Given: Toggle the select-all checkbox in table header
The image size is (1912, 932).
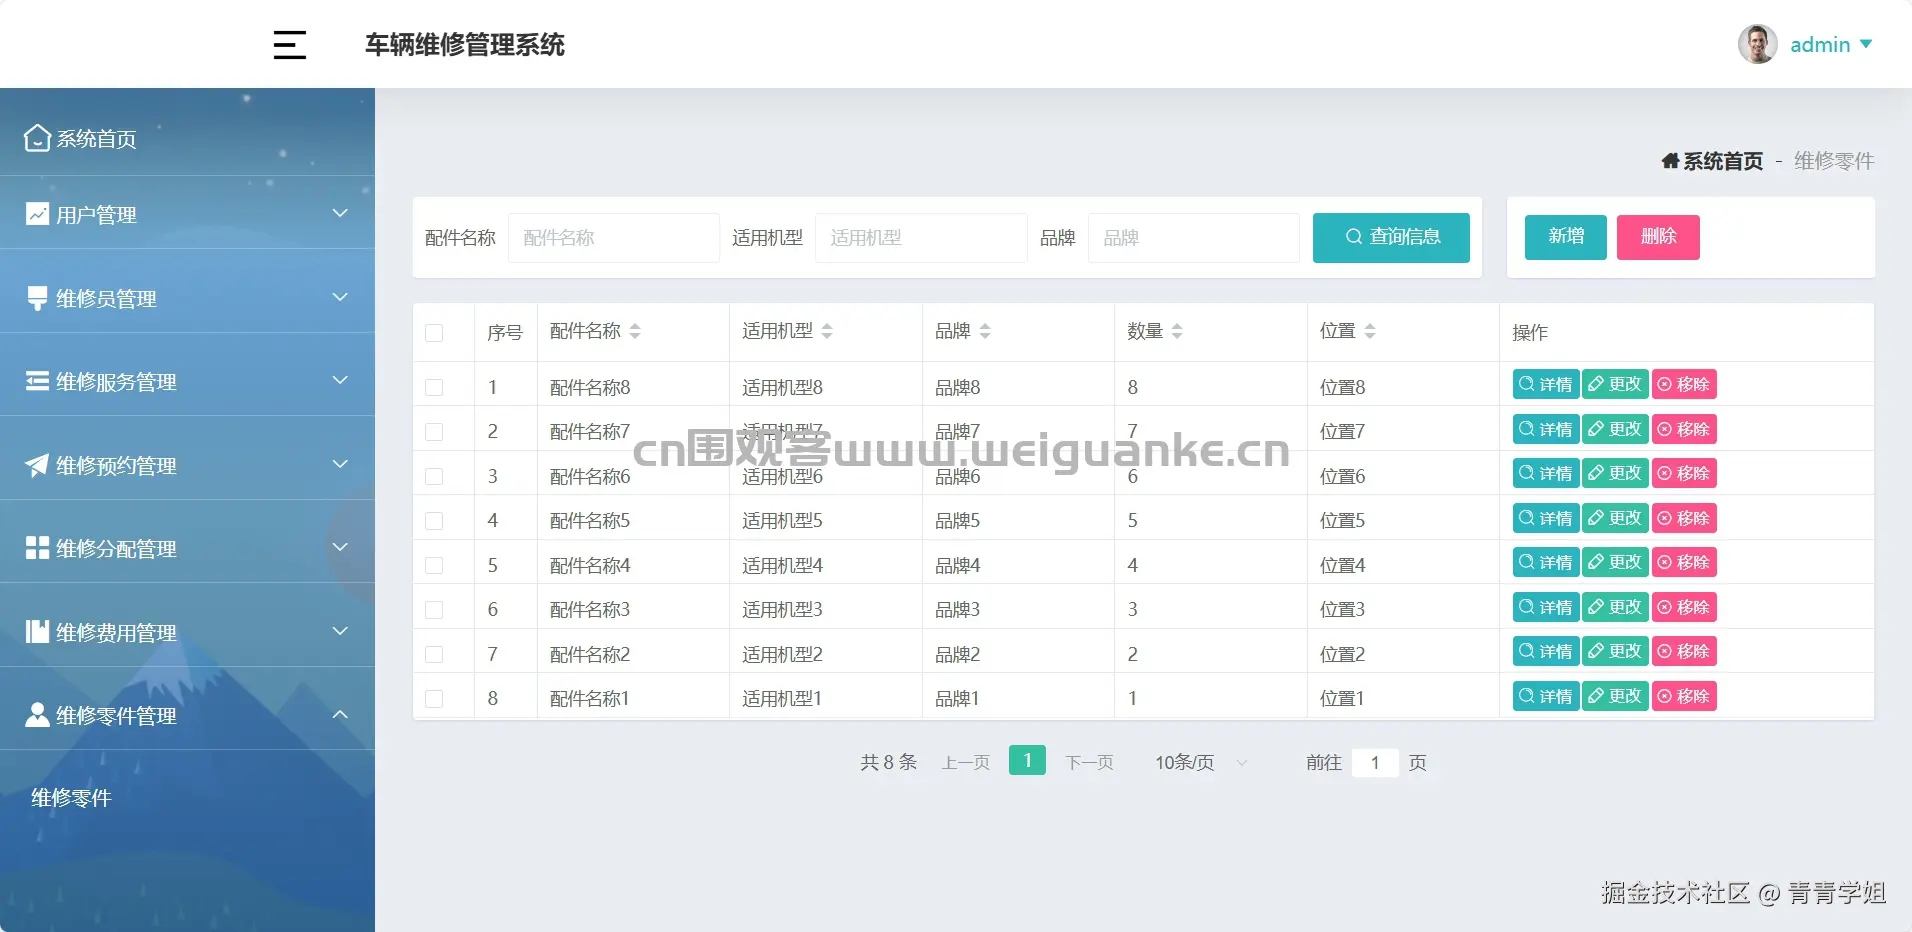Looking at the screenshot, I should pyautogui.click(x=434, y=333).
